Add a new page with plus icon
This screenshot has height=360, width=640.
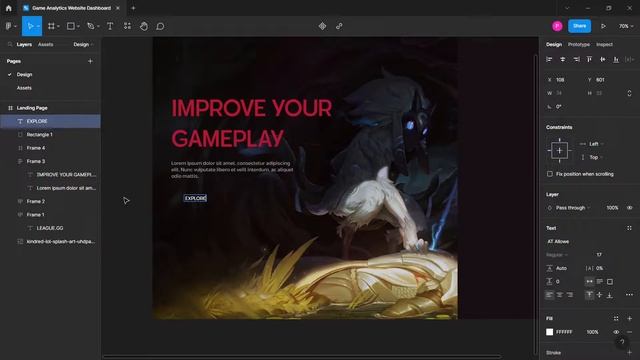pyautogui.click(x=90, y=61)
